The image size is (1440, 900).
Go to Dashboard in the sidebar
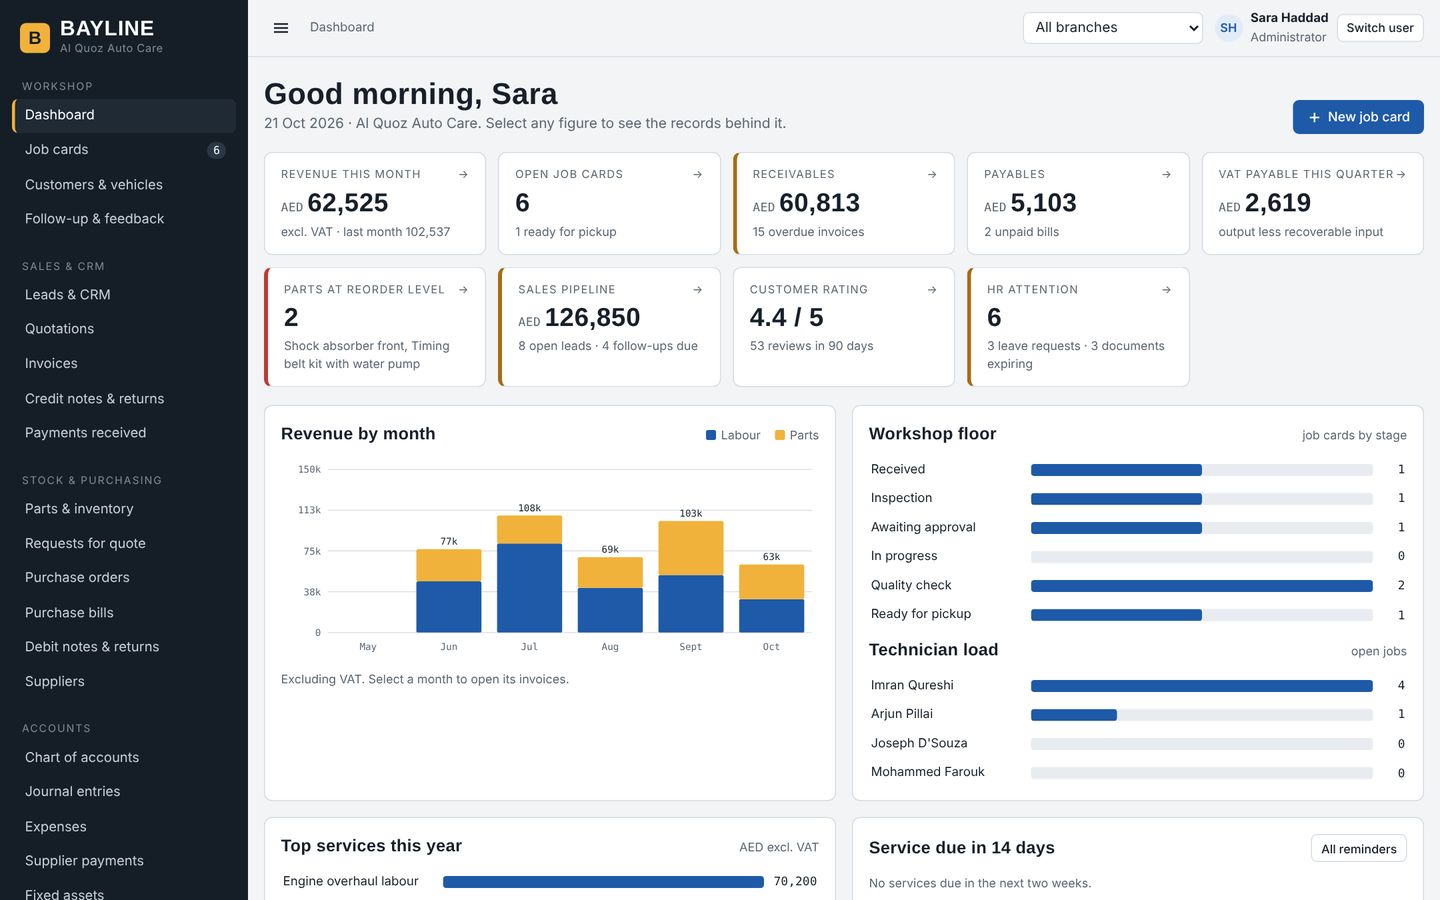pos(124,115)
